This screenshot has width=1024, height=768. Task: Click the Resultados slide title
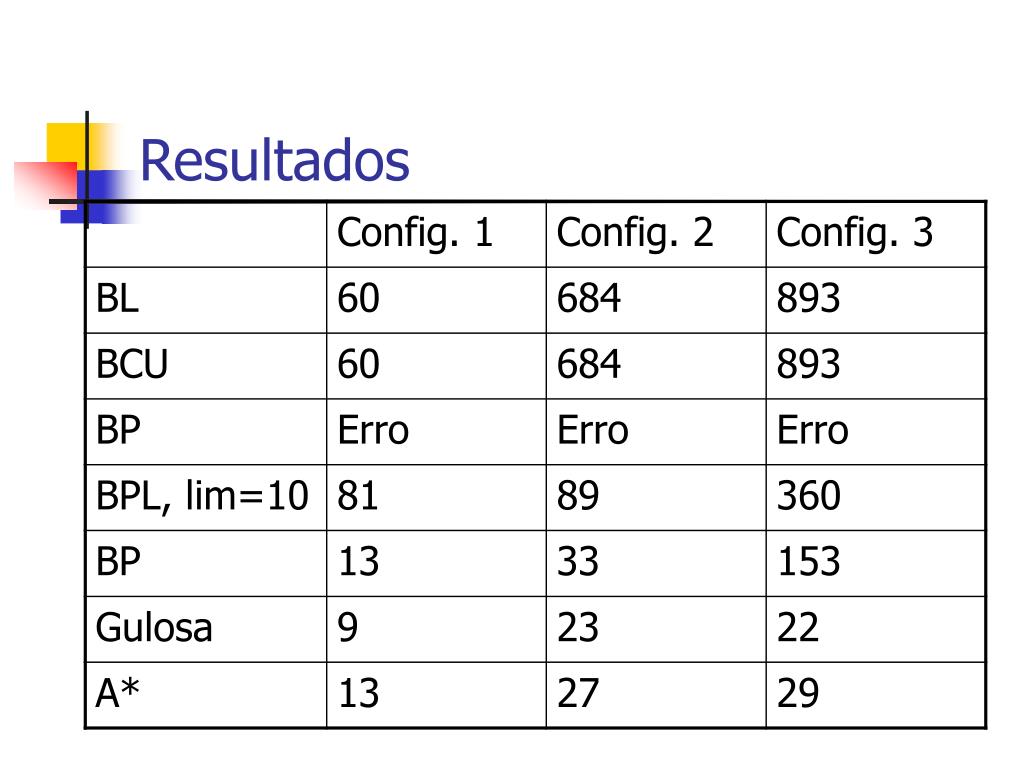(x=274, y=160)
